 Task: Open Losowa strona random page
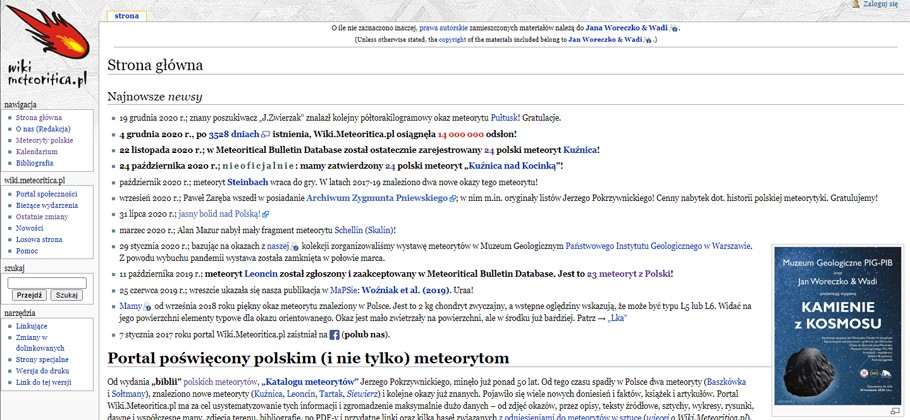[x=39, y=240]
